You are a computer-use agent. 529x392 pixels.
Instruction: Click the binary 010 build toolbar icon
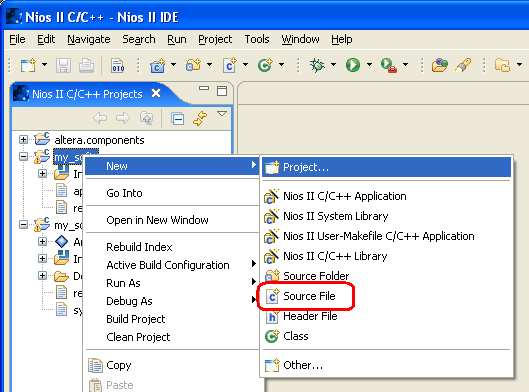coord(118,65)
